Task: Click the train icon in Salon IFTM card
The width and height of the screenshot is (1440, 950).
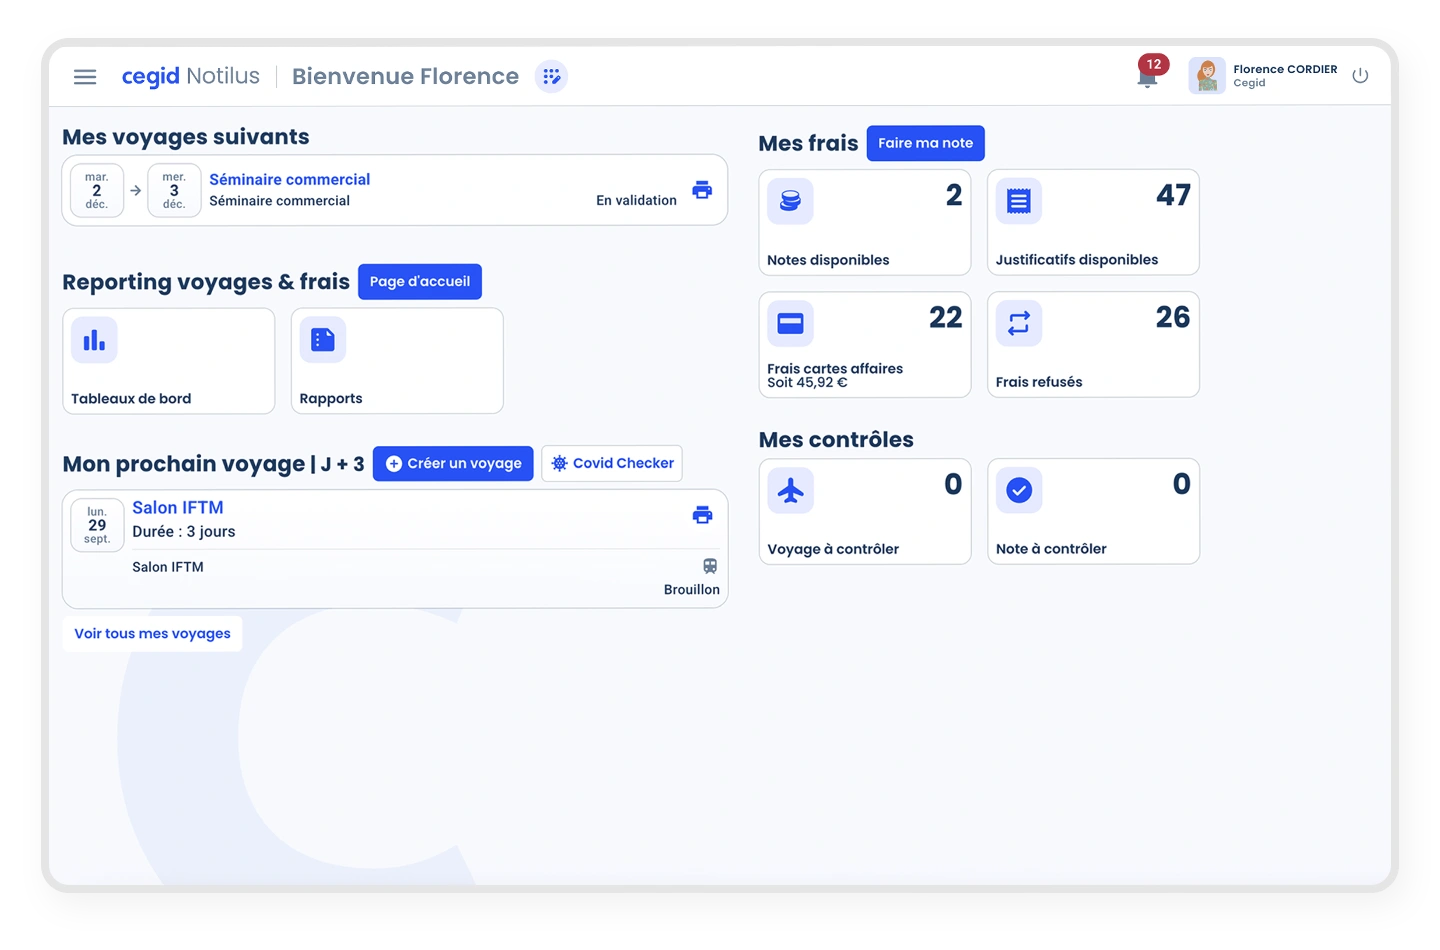Action: 710,566
